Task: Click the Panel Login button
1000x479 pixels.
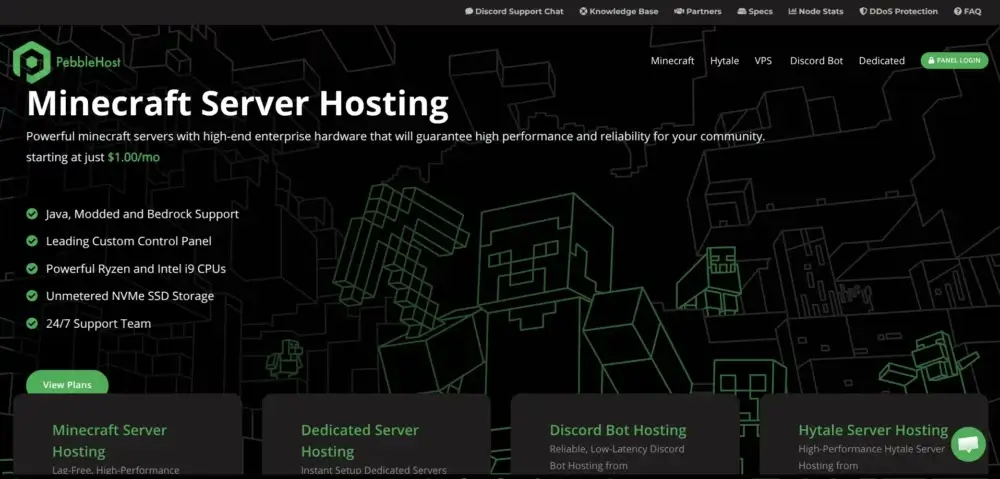Action: 954,61
